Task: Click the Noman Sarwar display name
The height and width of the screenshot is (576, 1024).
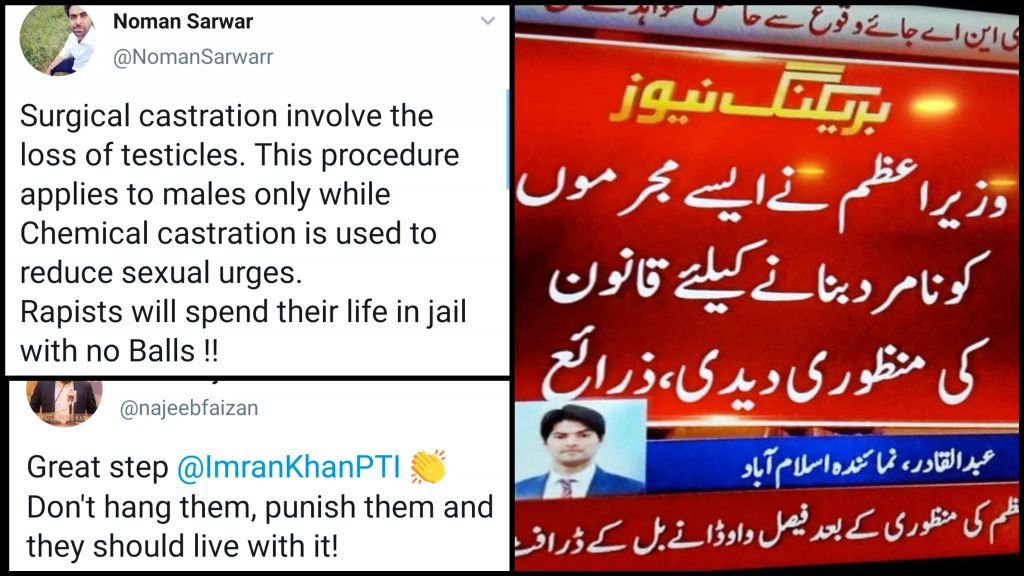Action: click(183, 22)
